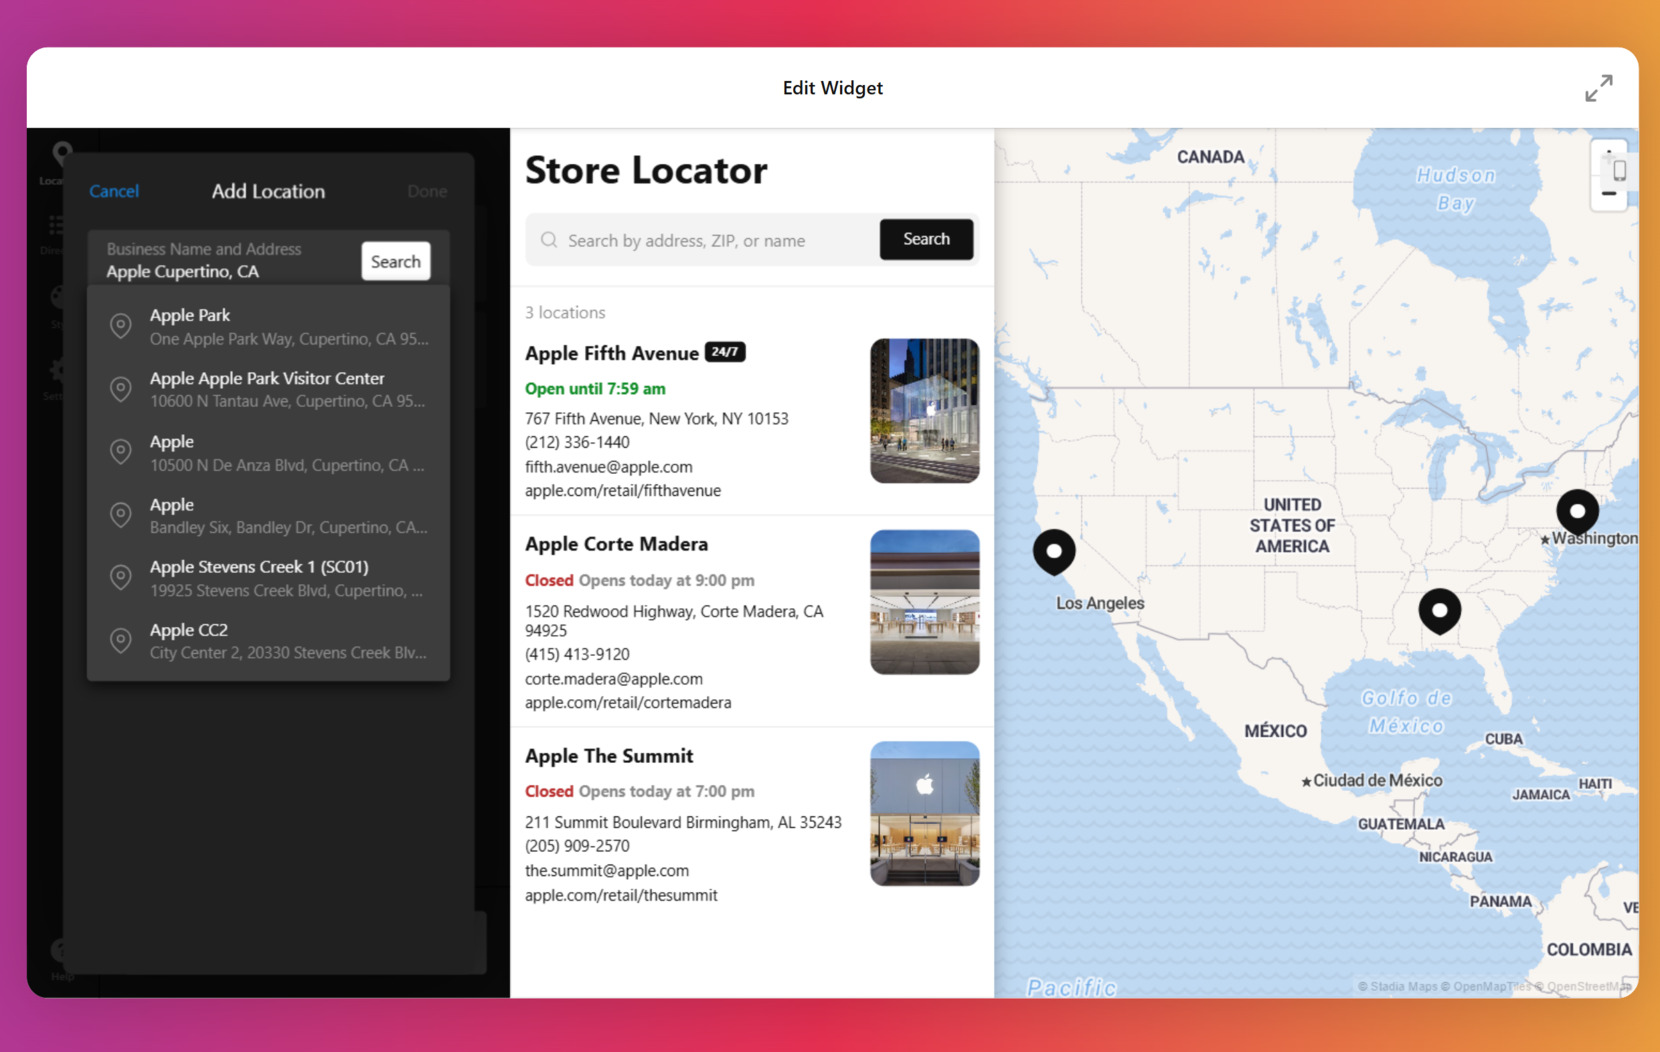
Task: Open the Style panel in the sidebar
Action: click(x=56, y=297)
